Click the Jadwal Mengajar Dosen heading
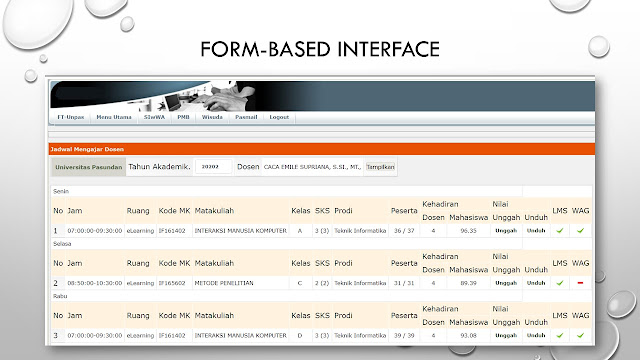This screenshot has width=640, height=360. click(87, 149)
